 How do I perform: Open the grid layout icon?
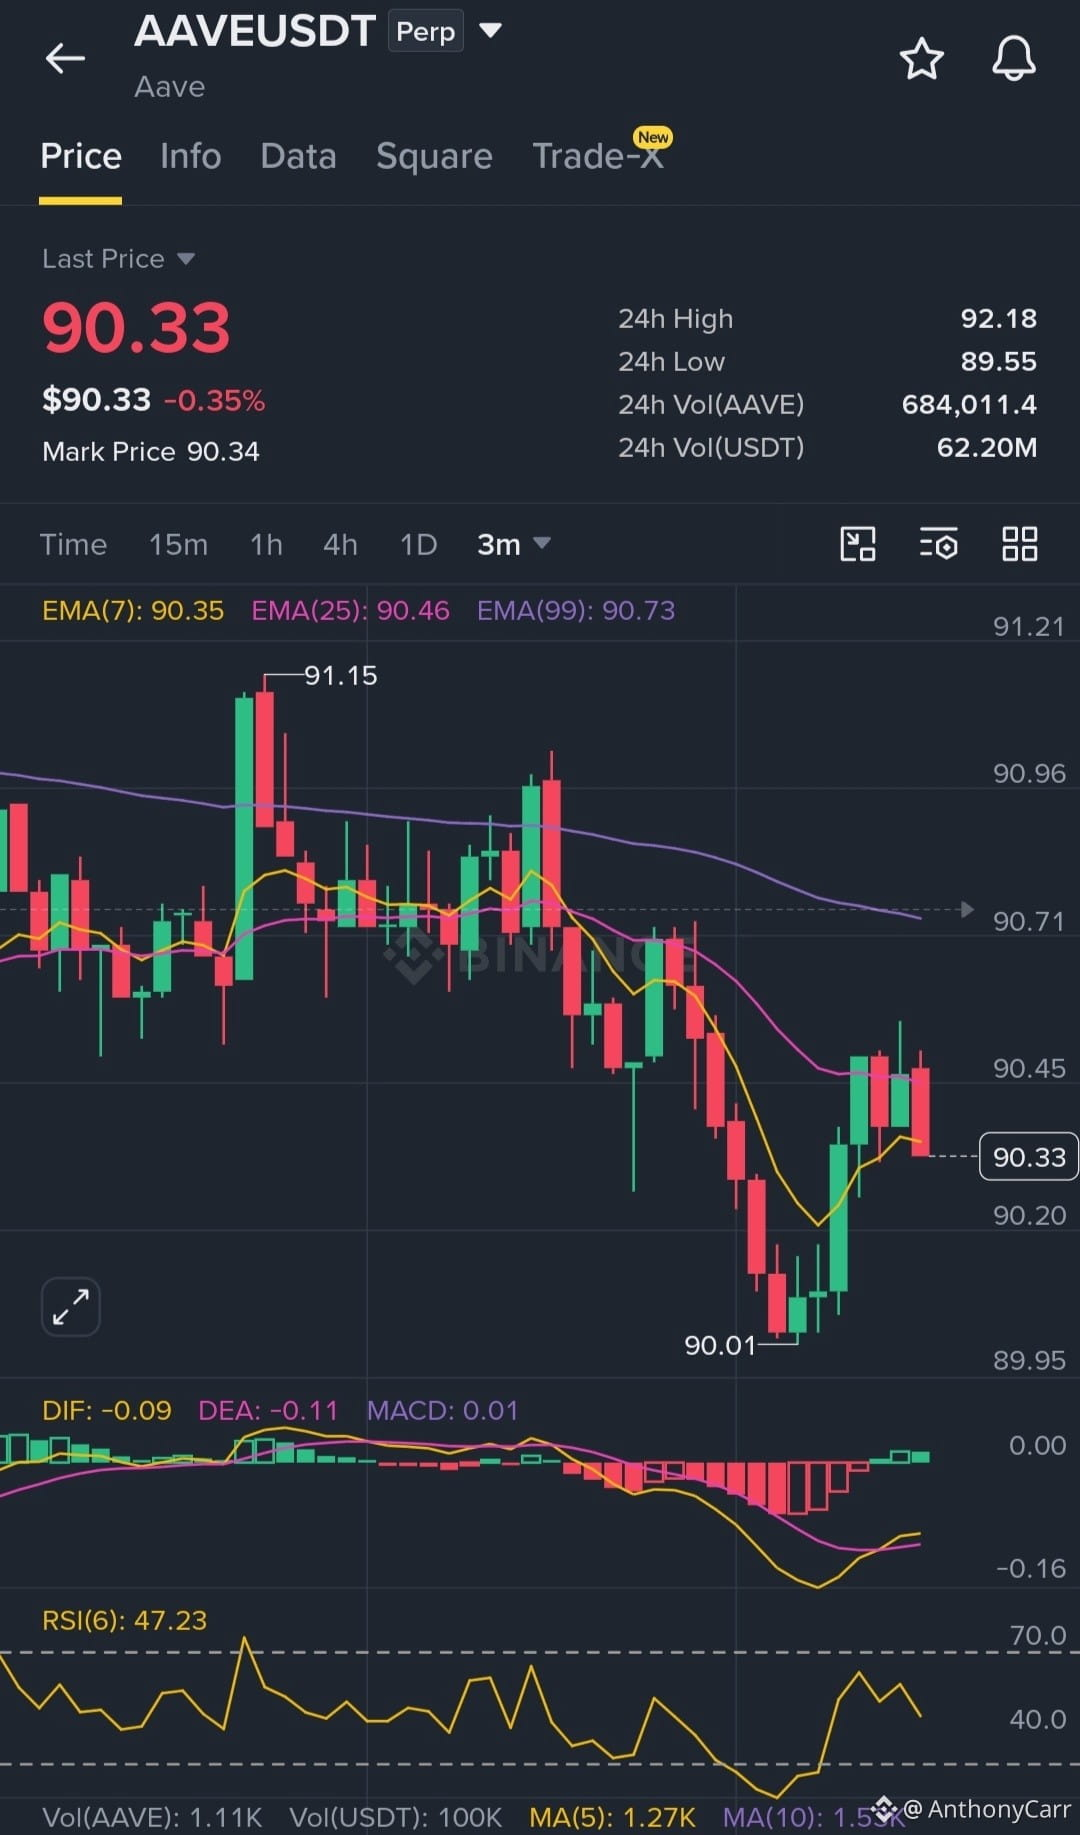pyautogui.click(x=1019, y=544)
